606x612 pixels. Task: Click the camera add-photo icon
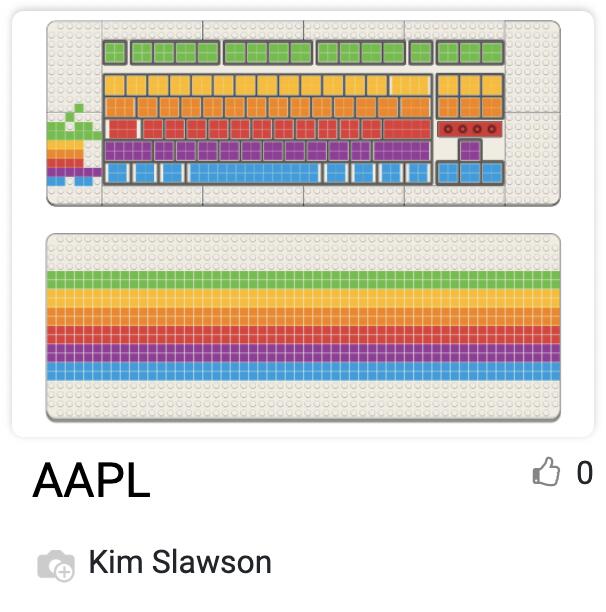point(56,565)
